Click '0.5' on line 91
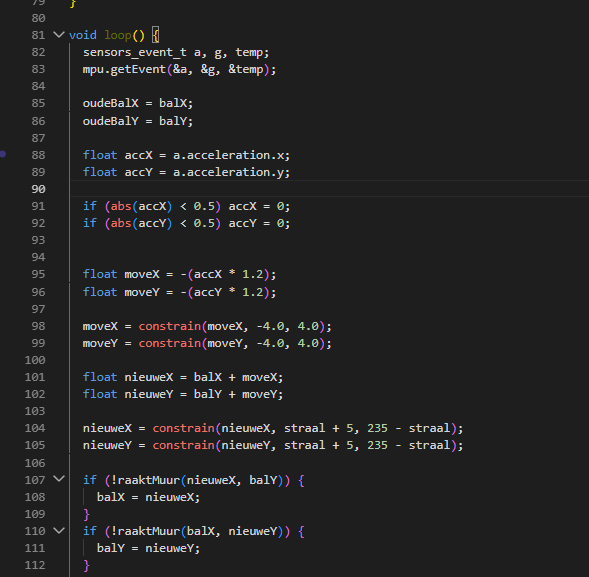Screen dimensions: 589x577 tap(204, 206)
